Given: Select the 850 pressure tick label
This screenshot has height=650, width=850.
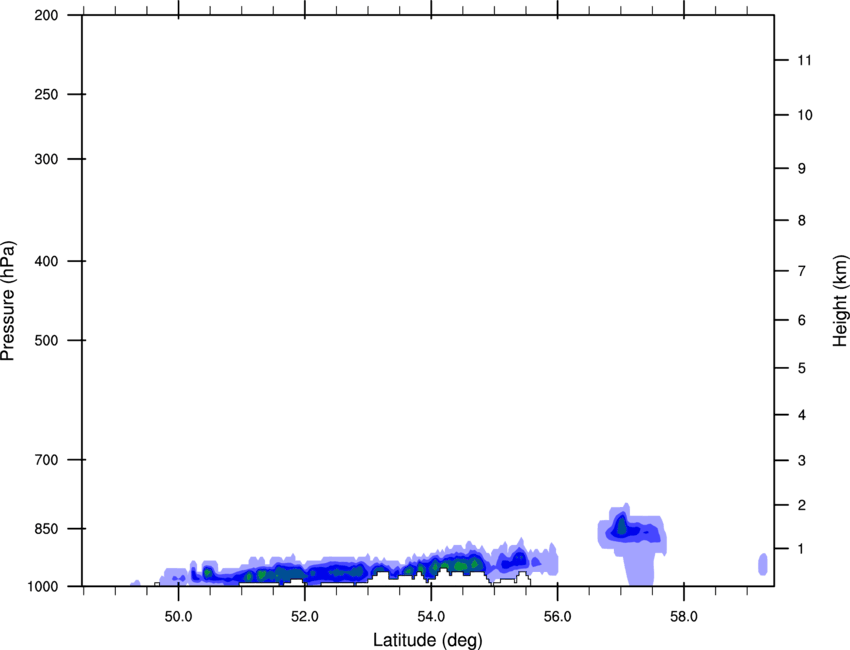Looking at the screenshot, I should (x=46, y=529).
